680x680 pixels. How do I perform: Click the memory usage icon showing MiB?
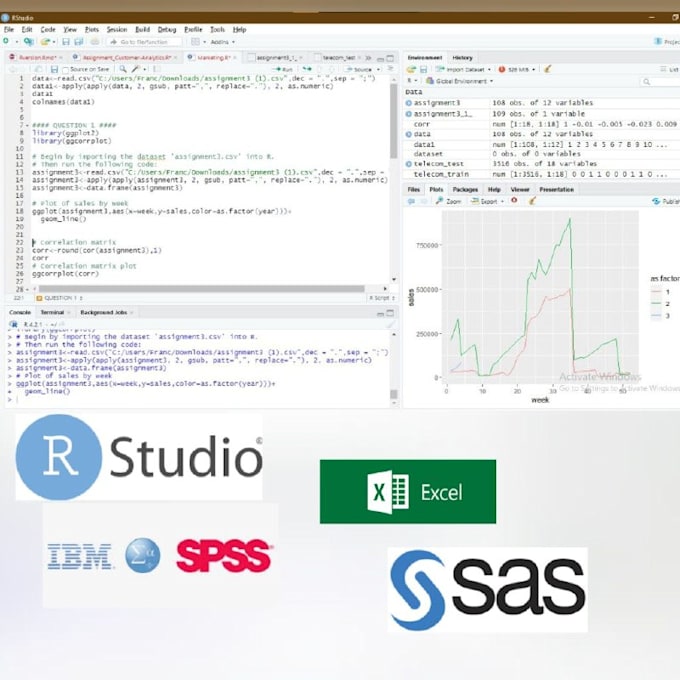(502, 69)
